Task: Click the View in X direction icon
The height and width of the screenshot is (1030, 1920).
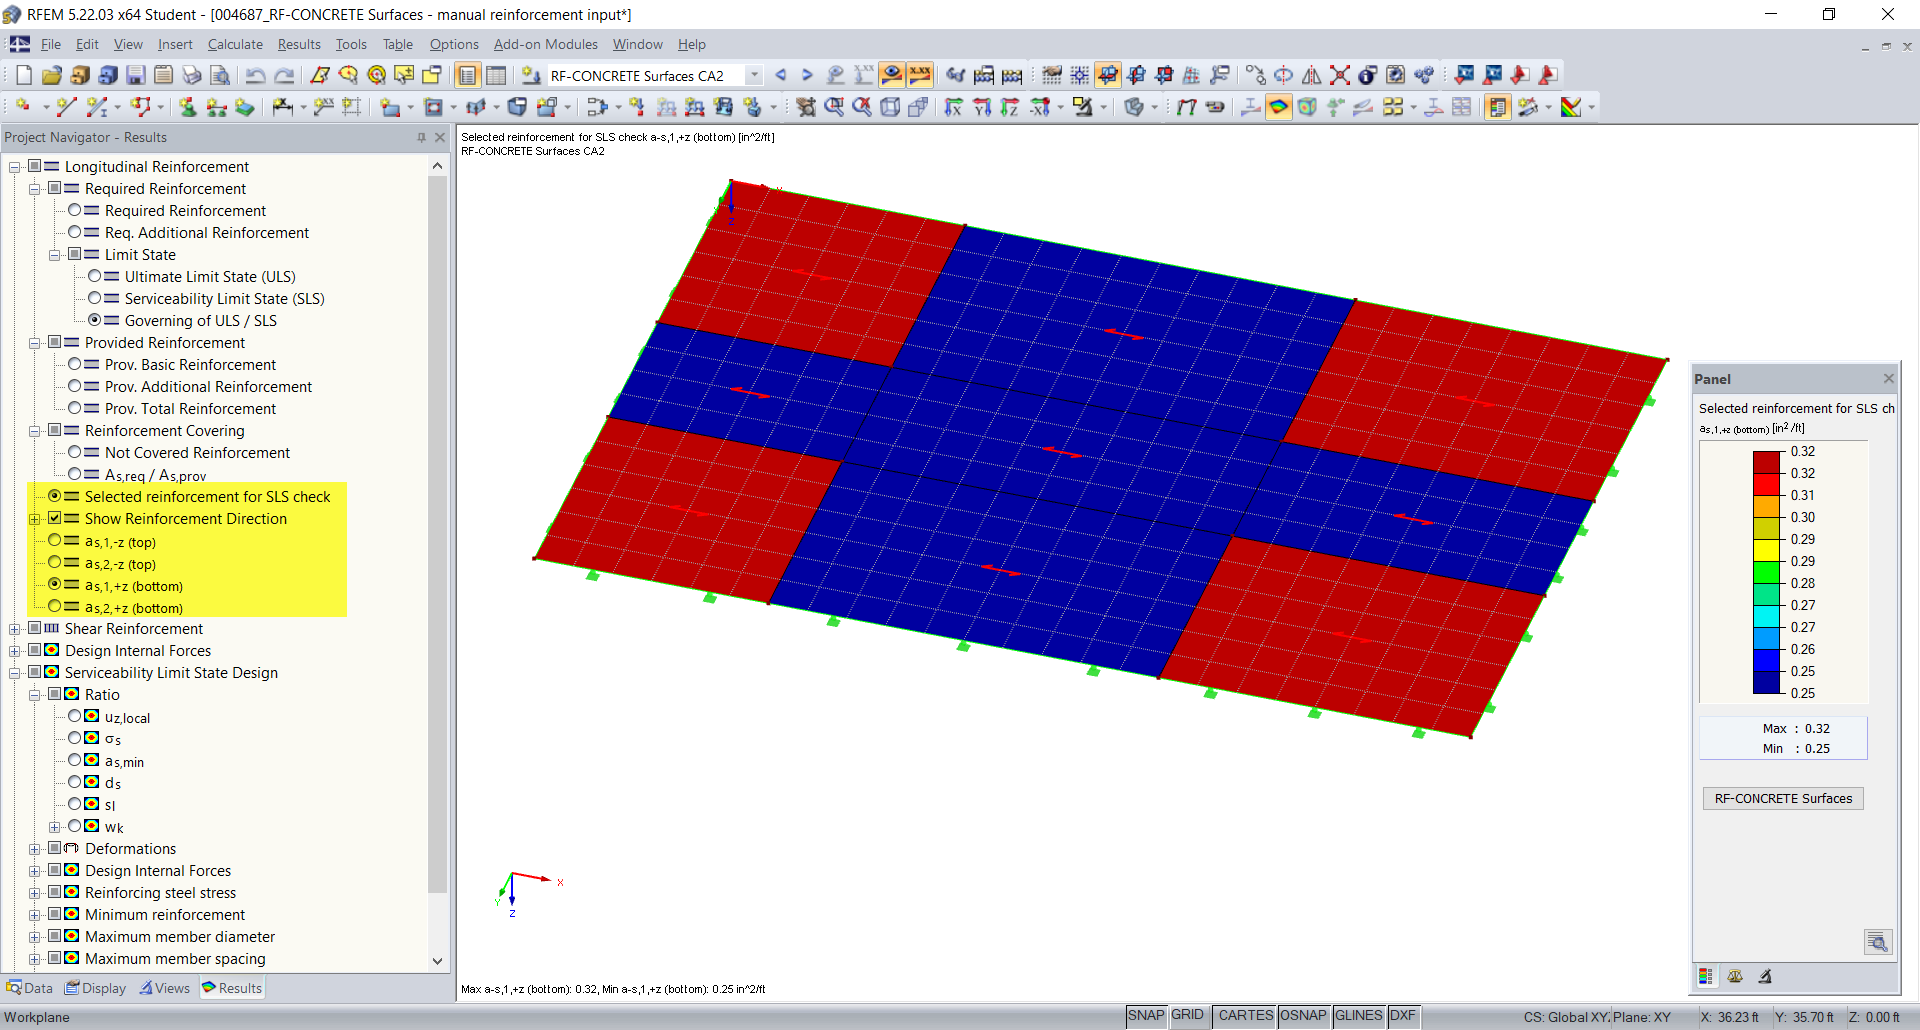Action: [x=951, y=107]
